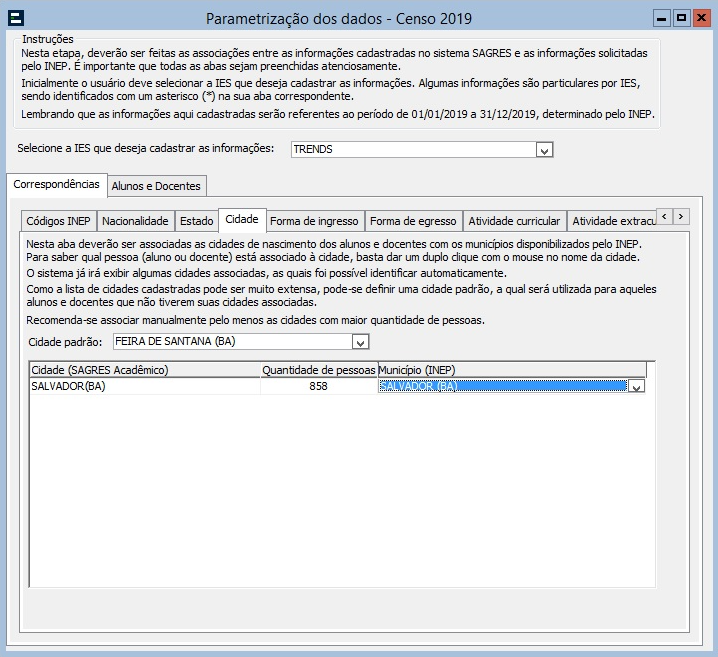Open Município dropdown in the SALVADOR row
Viewport: 718px width, 657px height.
click(635, 387)
